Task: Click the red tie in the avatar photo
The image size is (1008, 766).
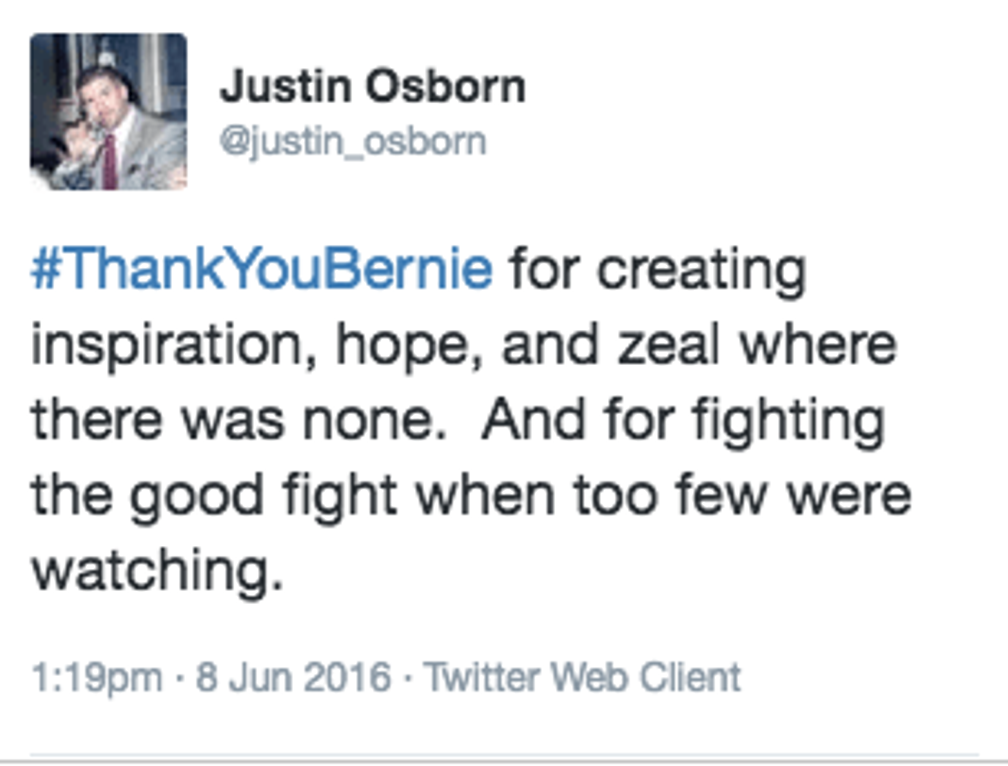Action: [x=110, y=161]
